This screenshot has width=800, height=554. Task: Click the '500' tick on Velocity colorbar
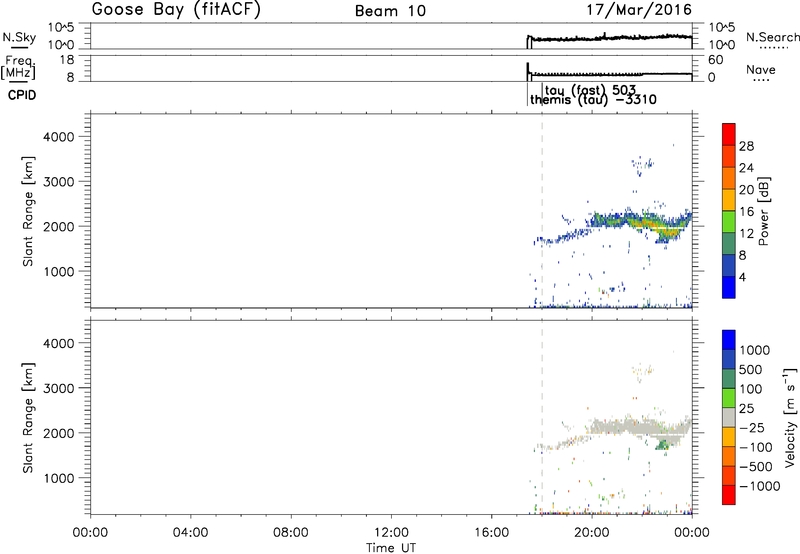click(750, 369)
